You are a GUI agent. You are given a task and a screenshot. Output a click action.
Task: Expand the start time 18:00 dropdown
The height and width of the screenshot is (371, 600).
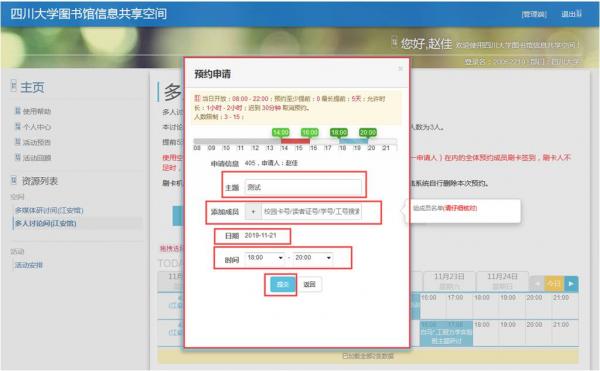266,258
